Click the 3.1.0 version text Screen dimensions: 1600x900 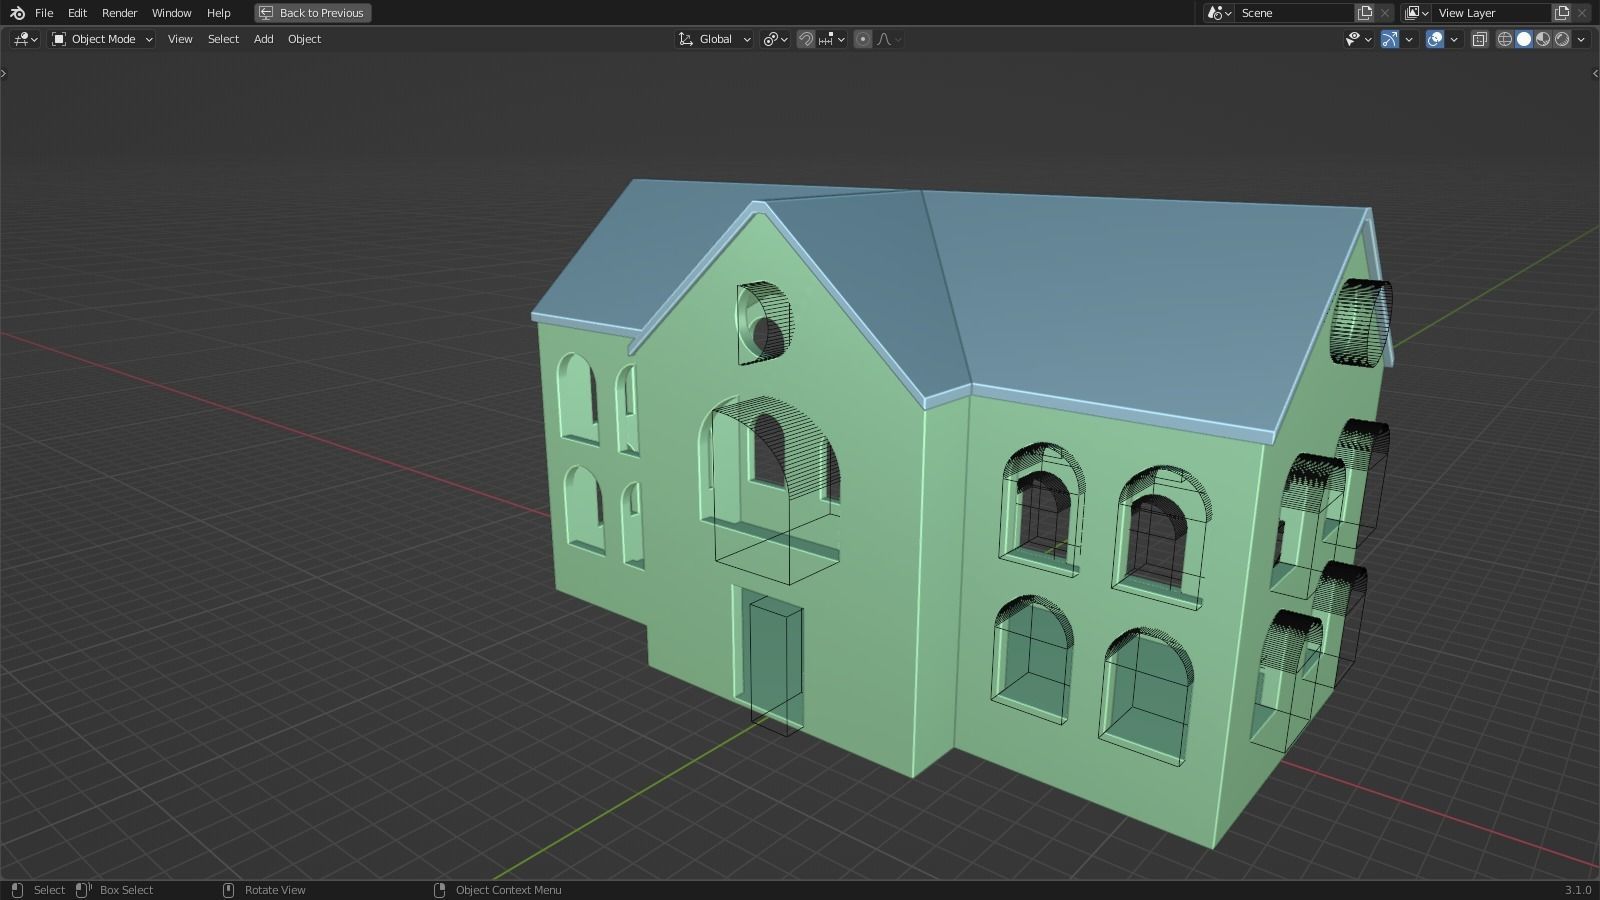pyautogui.click(x=1578, y=890)
